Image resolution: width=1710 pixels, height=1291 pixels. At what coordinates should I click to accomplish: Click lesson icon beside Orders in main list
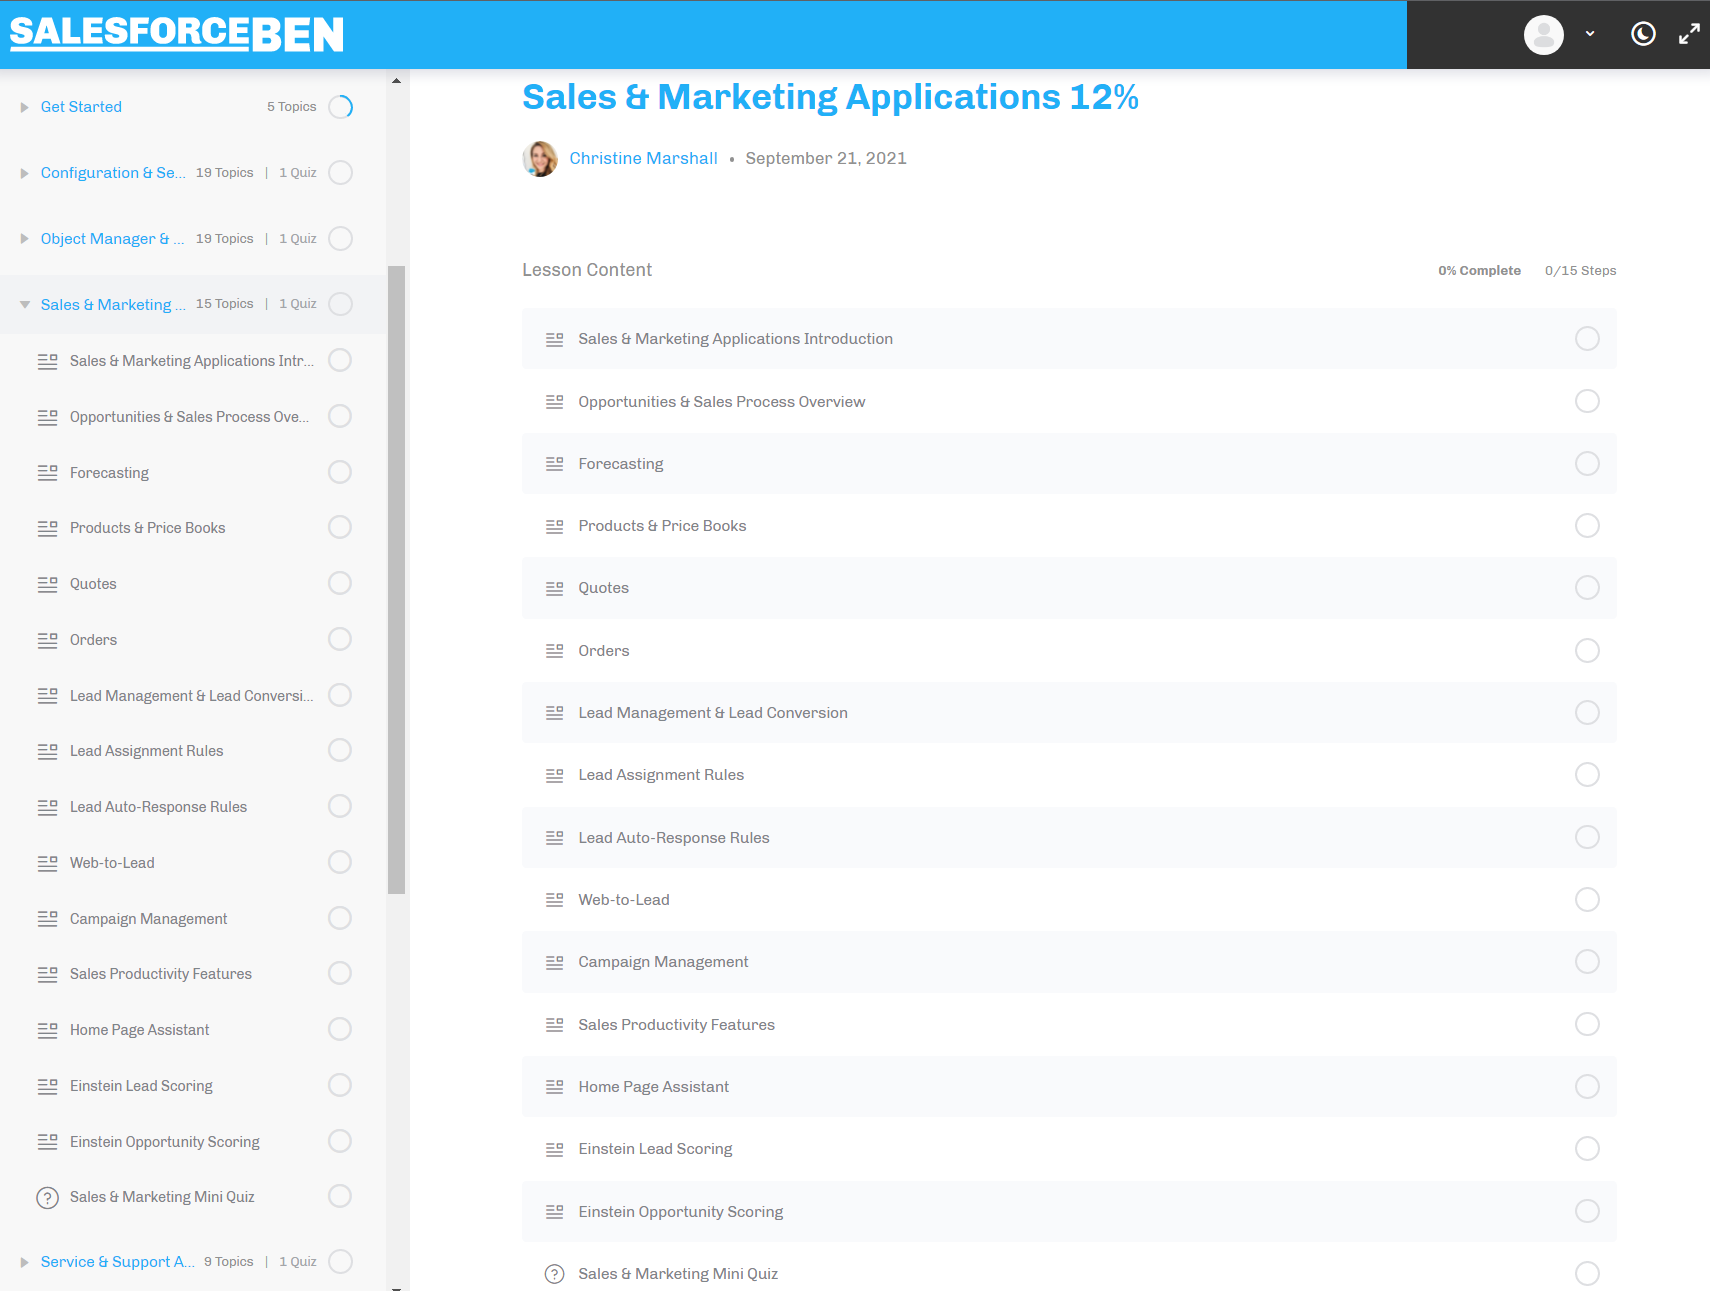point(554,651)
